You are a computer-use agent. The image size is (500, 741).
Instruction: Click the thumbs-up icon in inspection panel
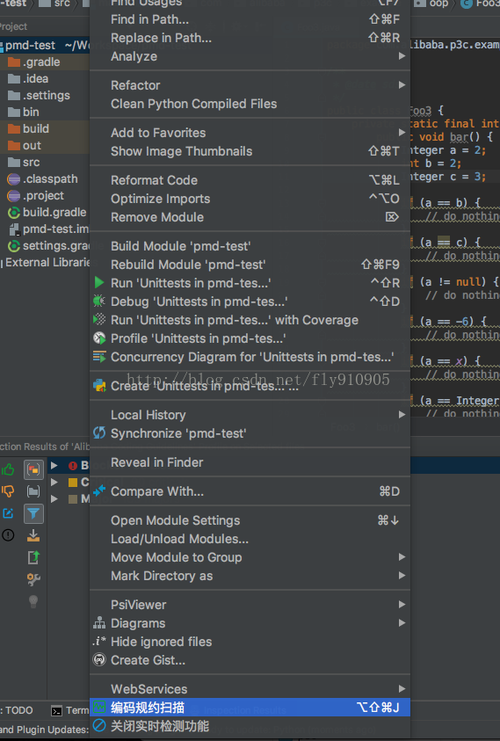tap(8, 469)
